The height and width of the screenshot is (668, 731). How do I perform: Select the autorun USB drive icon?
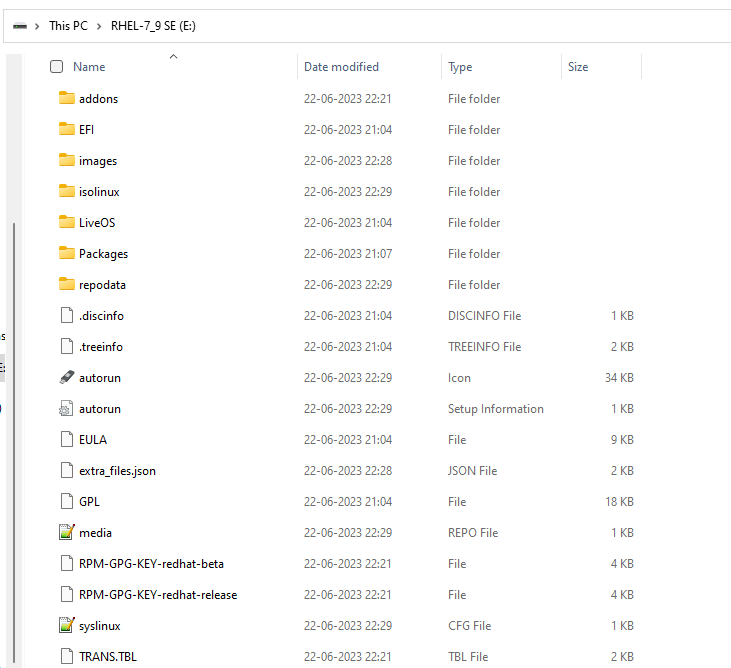67,377
